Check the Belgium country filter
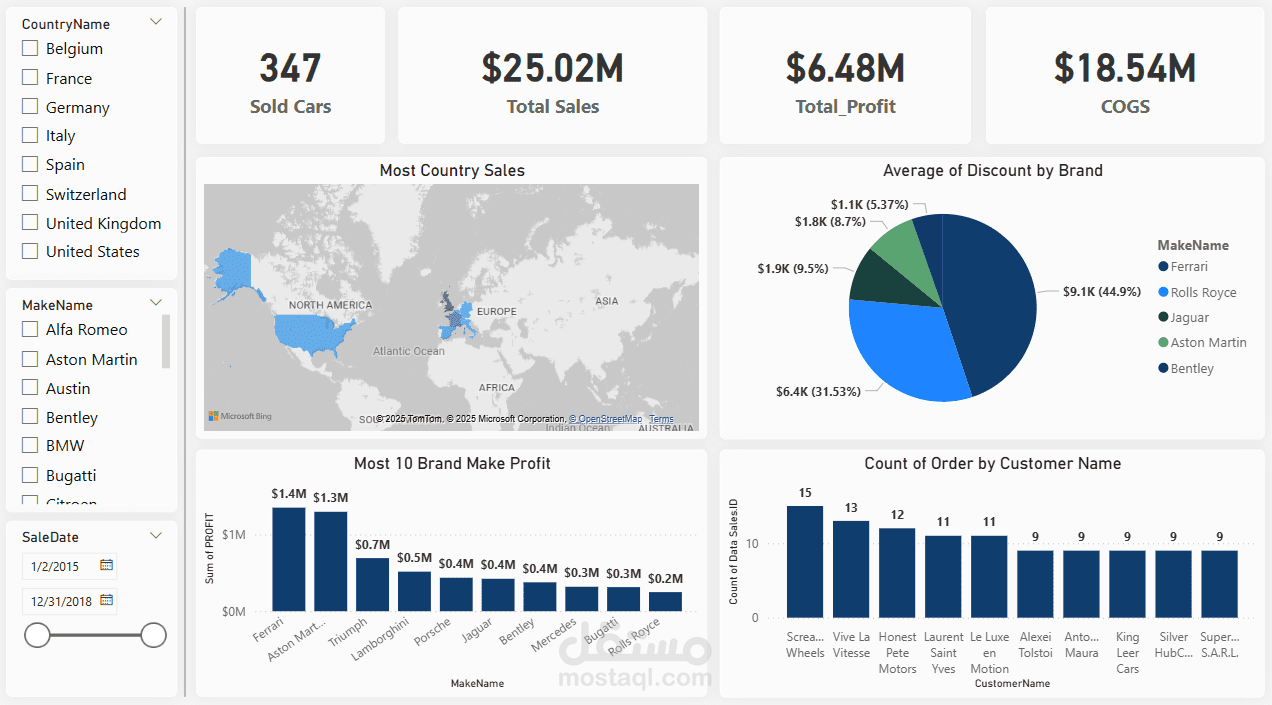 (30, 48)
